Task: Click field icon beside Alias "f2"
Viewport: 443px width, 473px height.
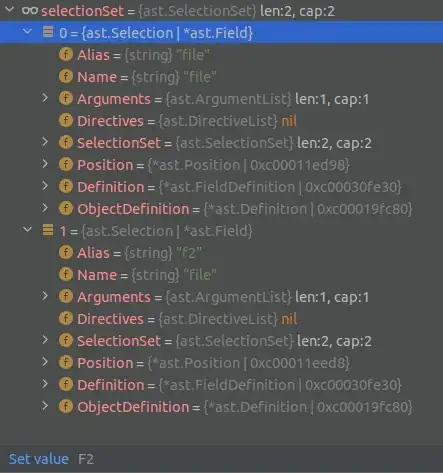Action: coord(66,252)
